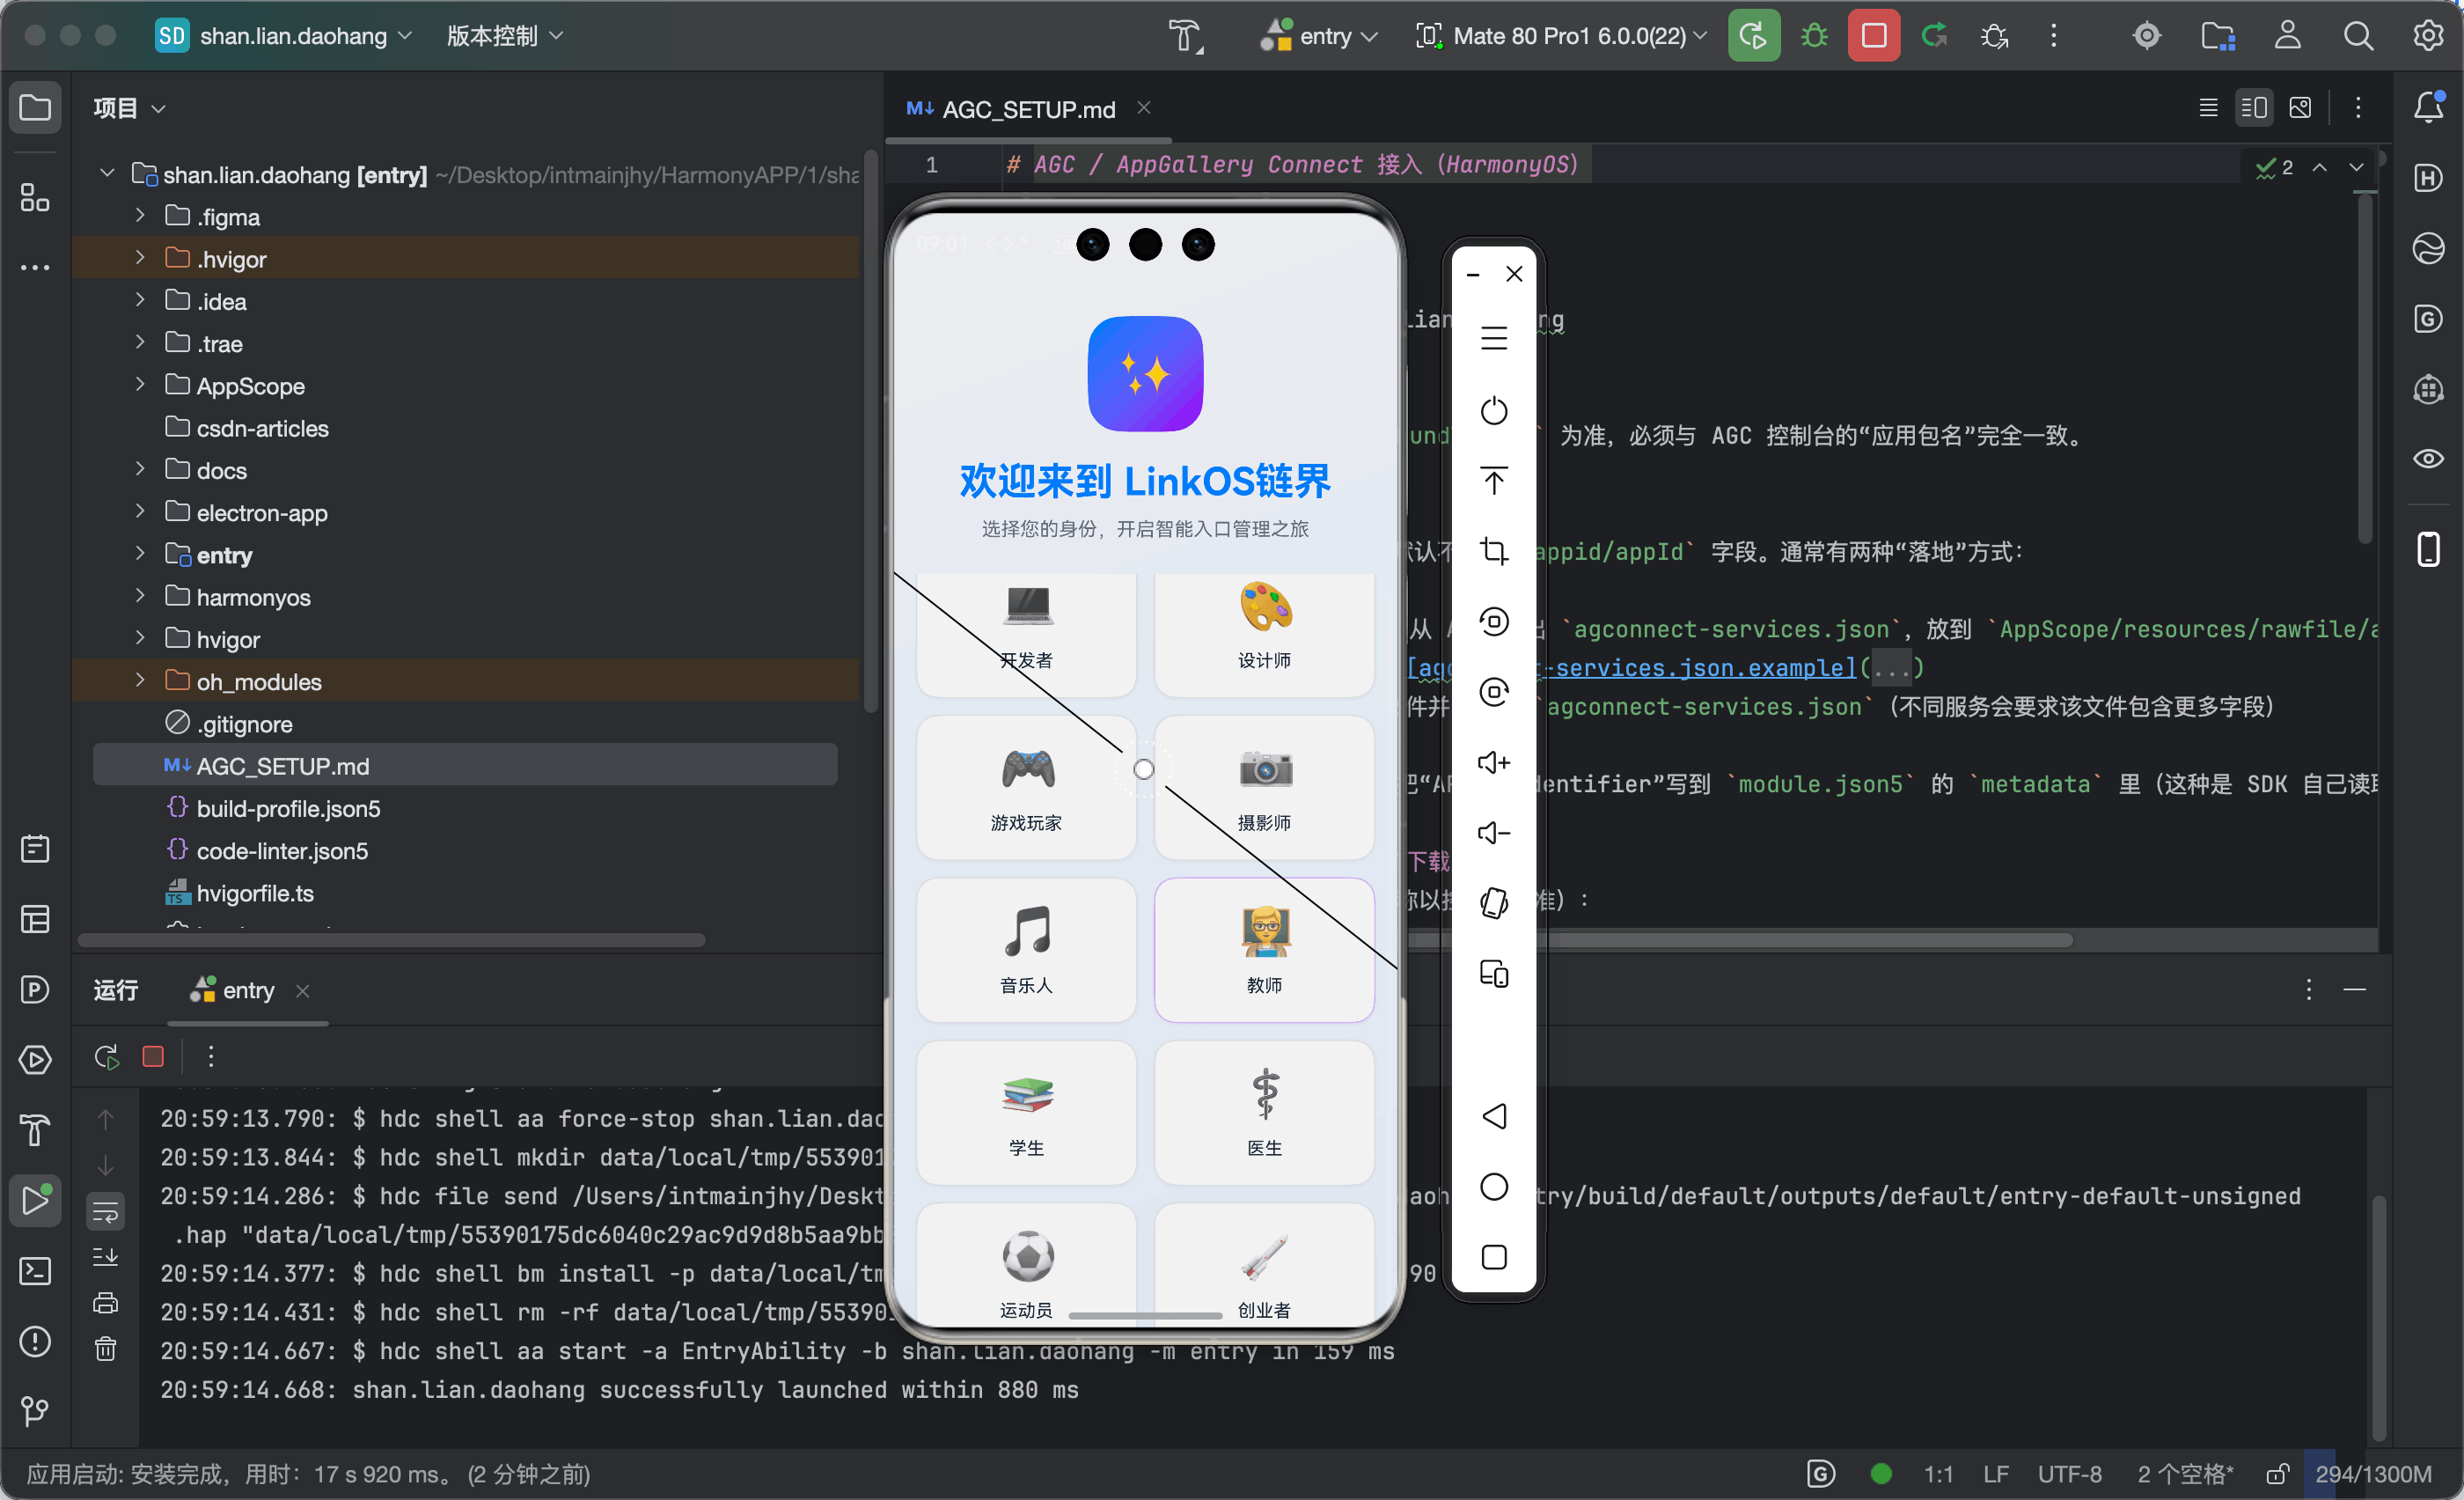Image resolution: width=2464 pixels, height=1500 pixels.
Task: Open the Git branch tool window
Action: 35,1411
